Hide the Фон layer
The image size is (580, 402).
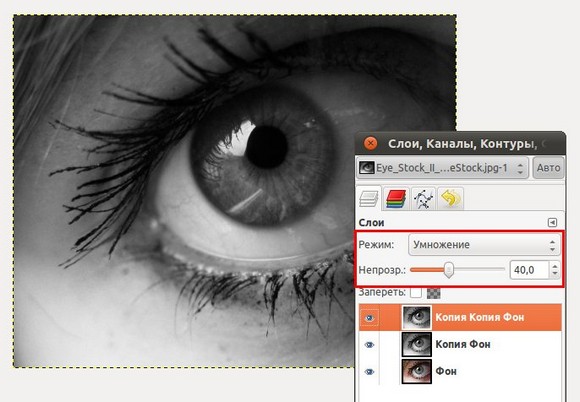coord(369,372)
